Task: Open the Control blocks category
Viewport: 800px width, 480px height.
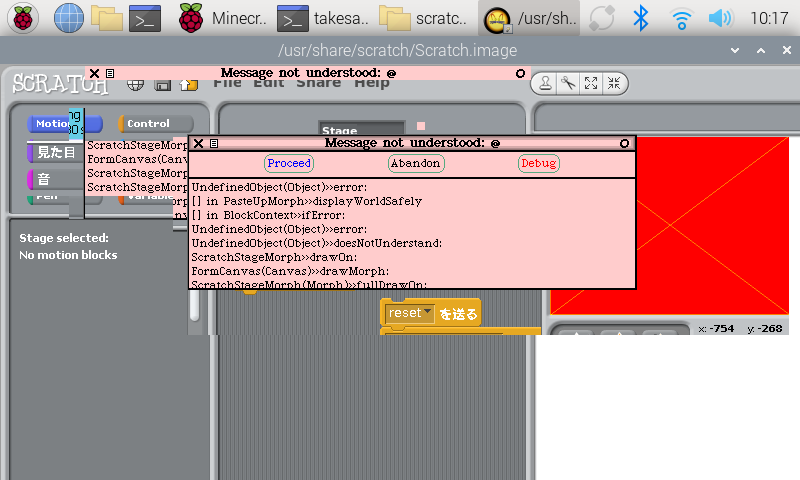Action: (x=156, y=123)
